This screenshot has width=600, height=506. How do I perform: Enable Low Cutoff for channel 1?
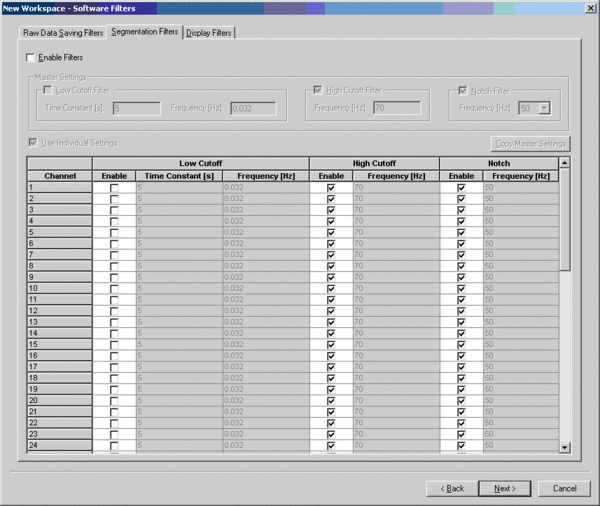(114, 187)
